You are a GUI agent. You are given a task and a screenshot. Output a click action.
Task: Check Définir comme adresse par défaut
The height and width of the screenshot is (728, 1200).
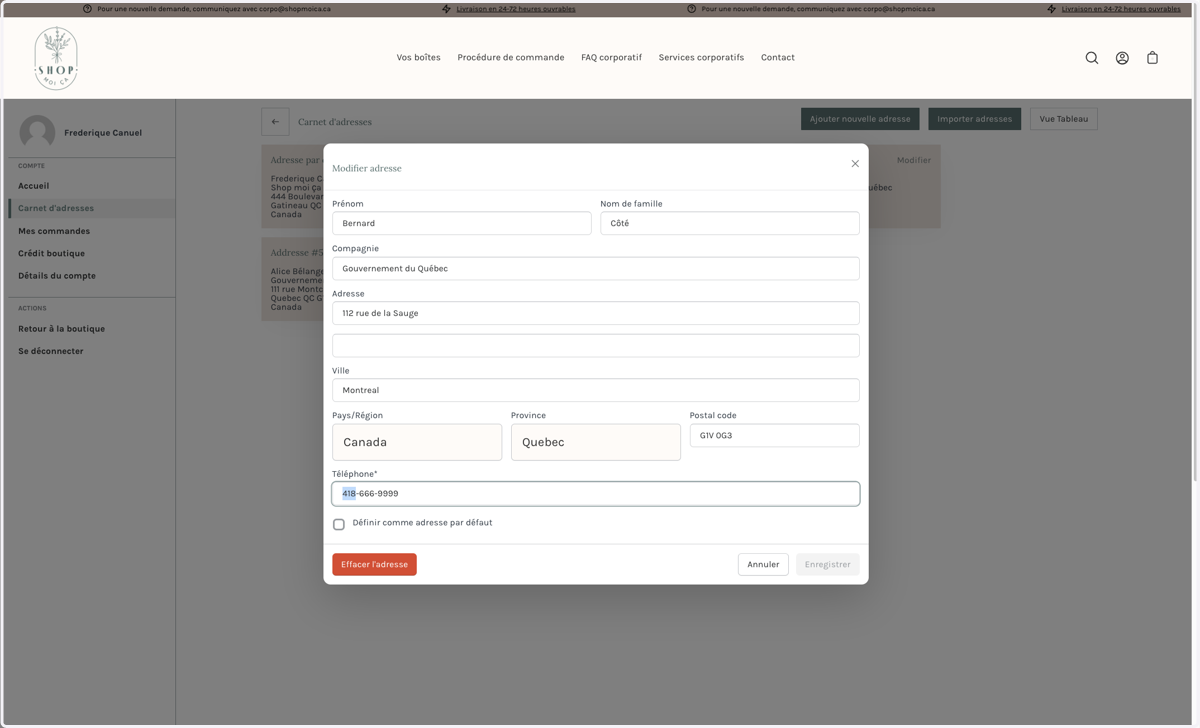point(339,524)
